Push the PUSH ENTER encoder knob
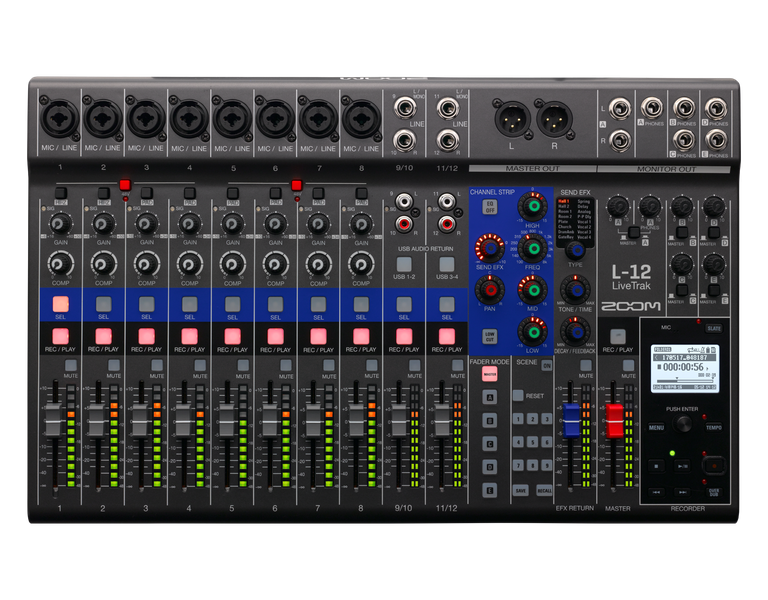The width and height of the screenshot is (768, 600). click(x=682, y=424)
